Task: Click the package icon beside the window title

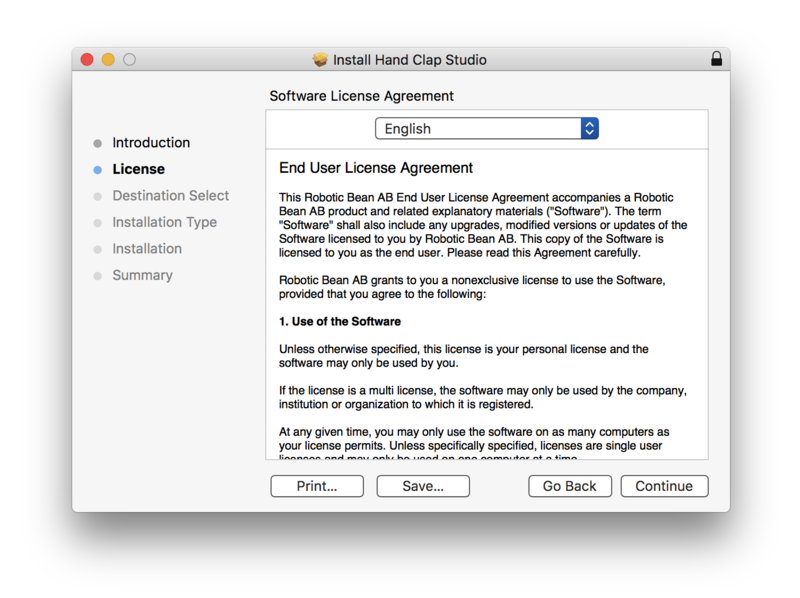Action: click(x=320, y=60)
